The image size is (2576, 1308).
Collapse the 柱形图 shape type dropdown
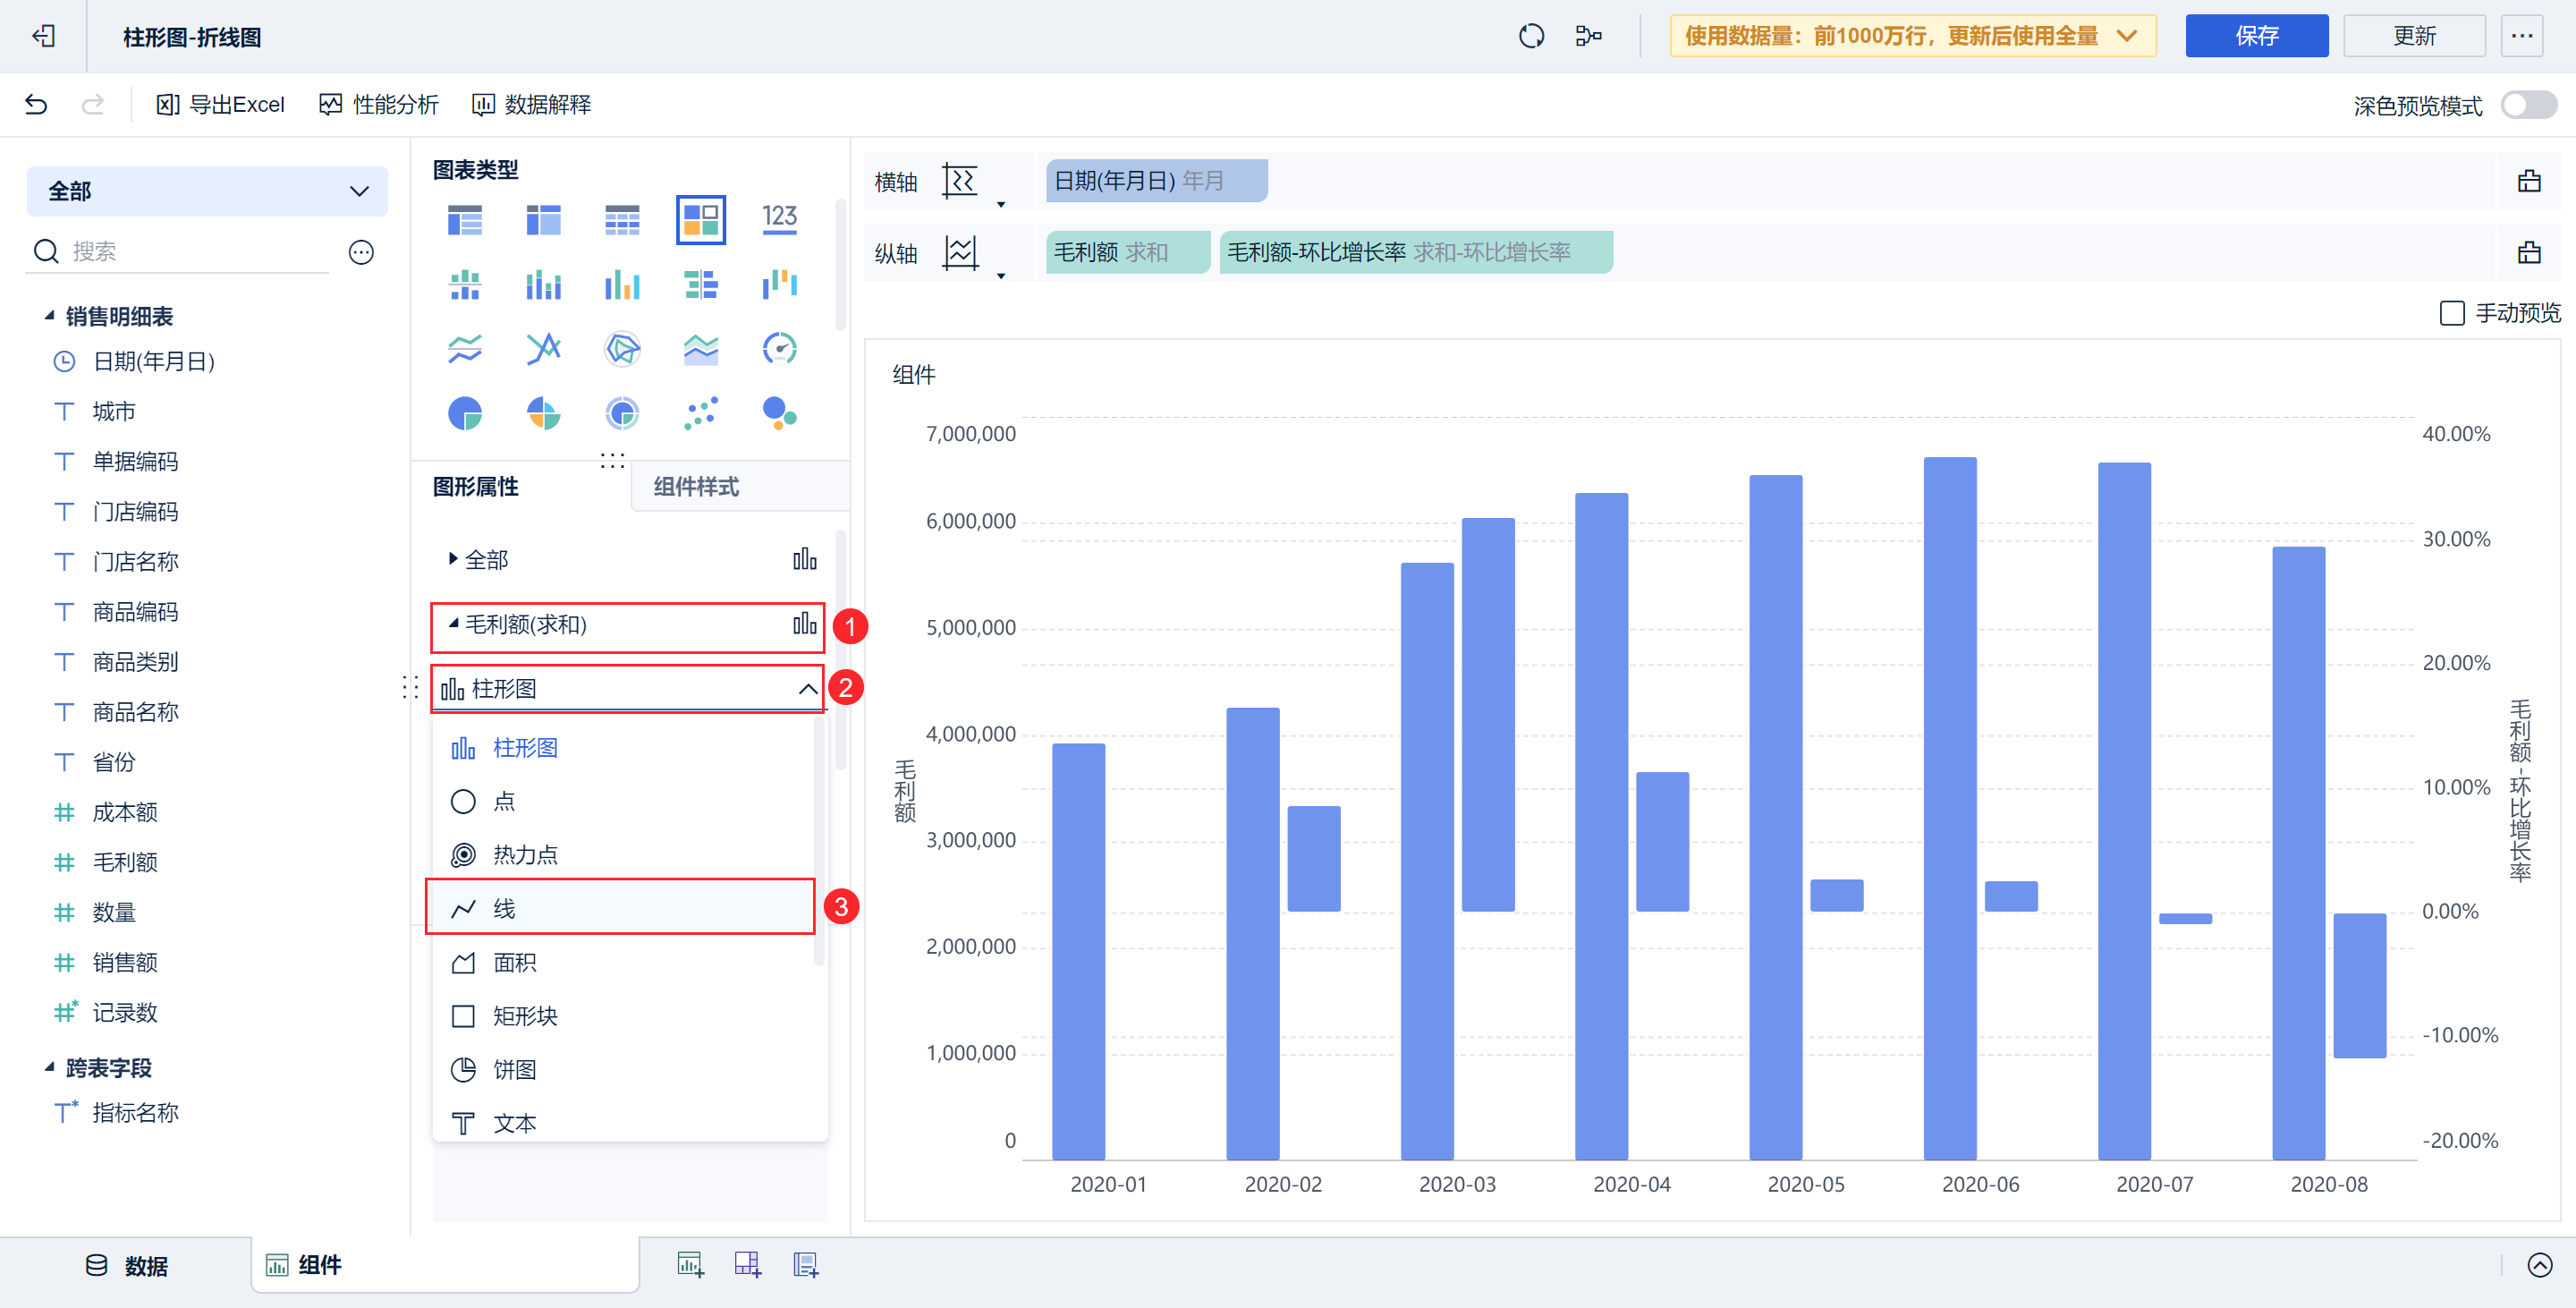pyautogui.click(x=807, y=689)
